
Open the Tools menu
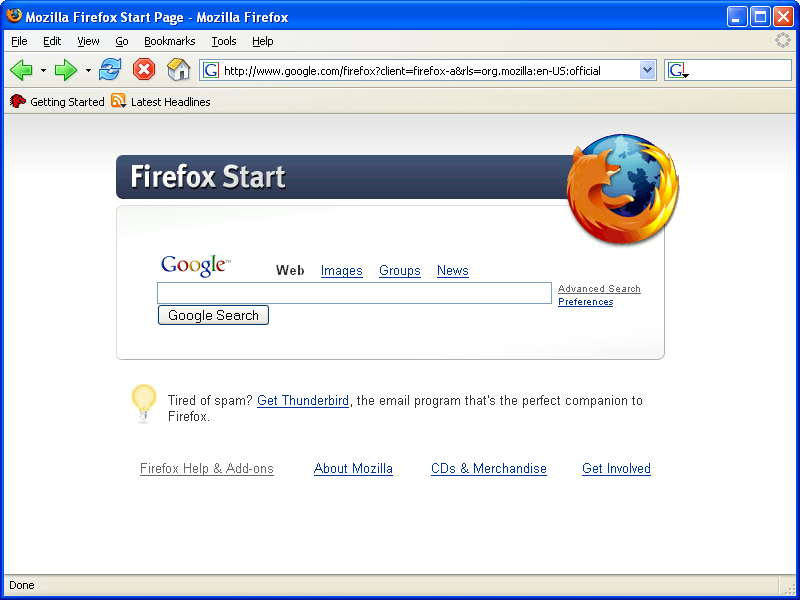click(223, 41)
